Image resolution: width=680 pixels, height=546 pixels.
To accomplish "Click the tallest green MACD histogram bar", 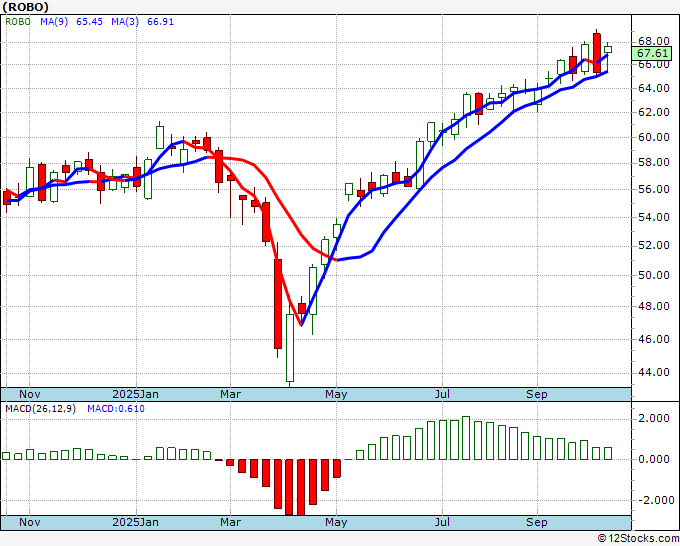I will click(x=466, y=438).
